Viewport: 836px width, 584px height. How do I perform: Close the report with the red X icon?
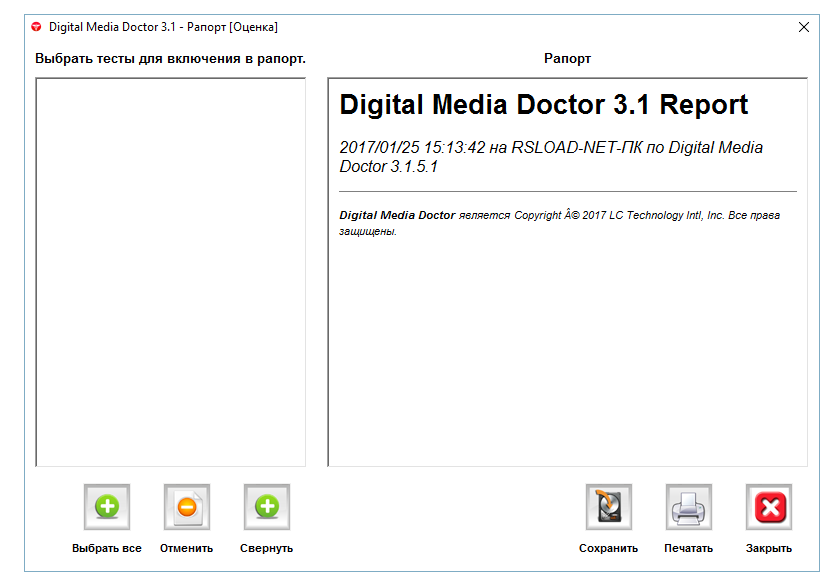click(768, 507)
